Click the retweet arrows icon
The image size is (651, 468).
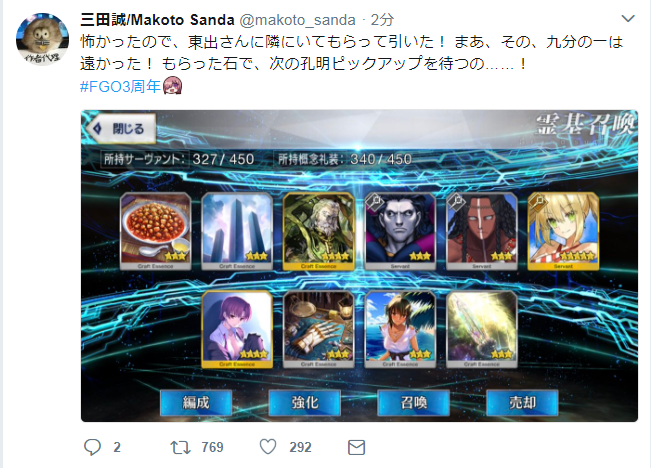pyautogui.click(x=180, y=447)
